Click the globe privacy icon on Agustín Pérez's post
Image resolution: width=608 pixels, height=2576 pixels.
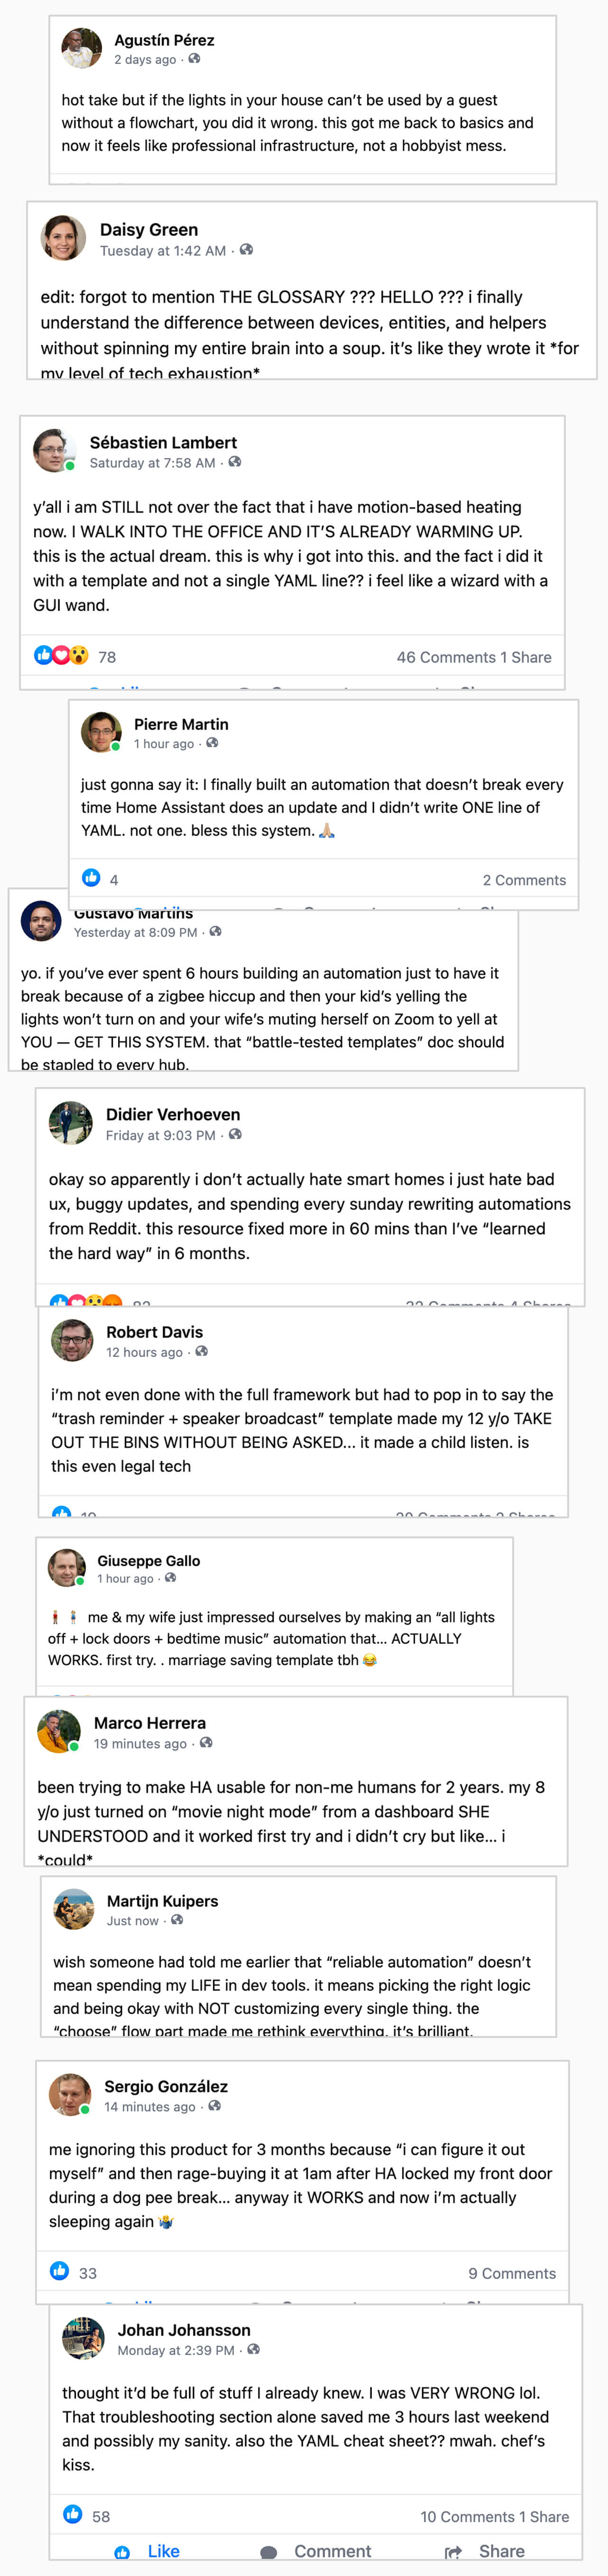pyautogui.click(x=195, y=59)
